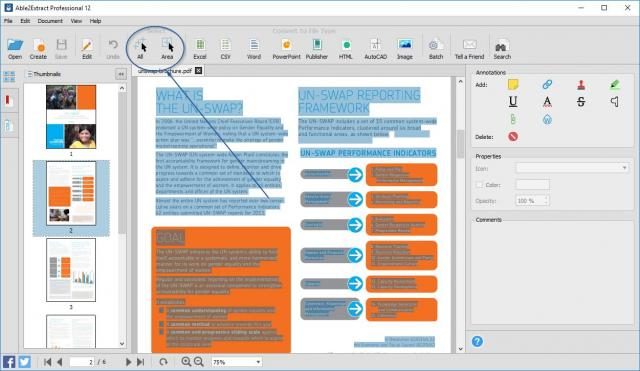Click the Undo toolbar icon
This screenshot has width=640, height=371.
click(113, 49)
